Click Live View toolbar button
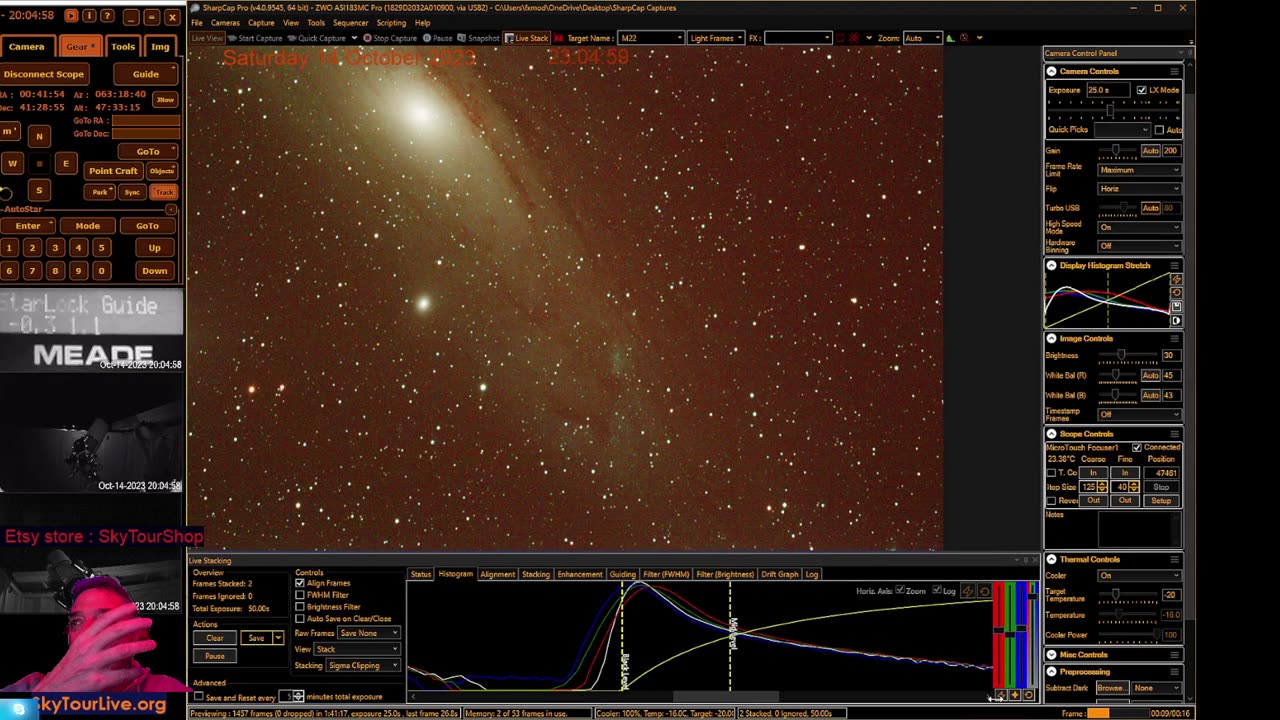1280x720 pixels. click(x=207, y=38)
